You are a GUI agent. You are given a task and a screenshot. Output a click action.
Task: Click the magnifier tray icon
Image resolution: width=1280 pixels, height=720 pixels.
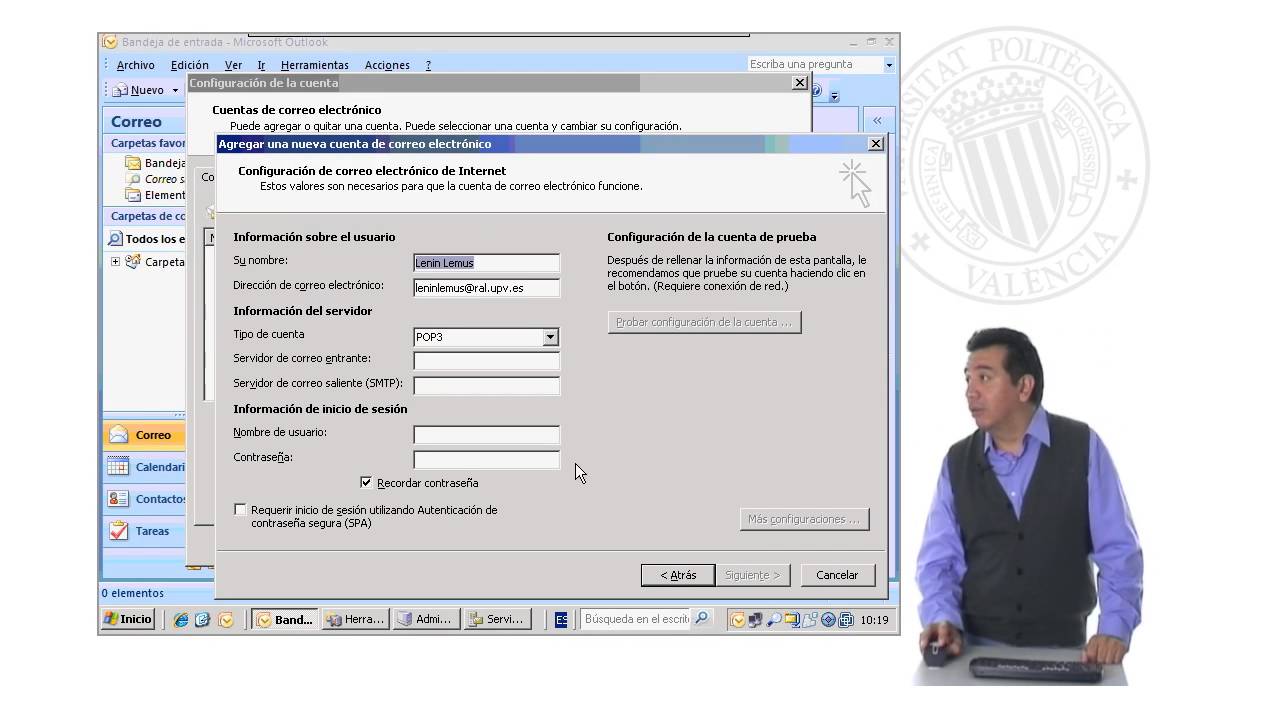click(x=773, y=620)
